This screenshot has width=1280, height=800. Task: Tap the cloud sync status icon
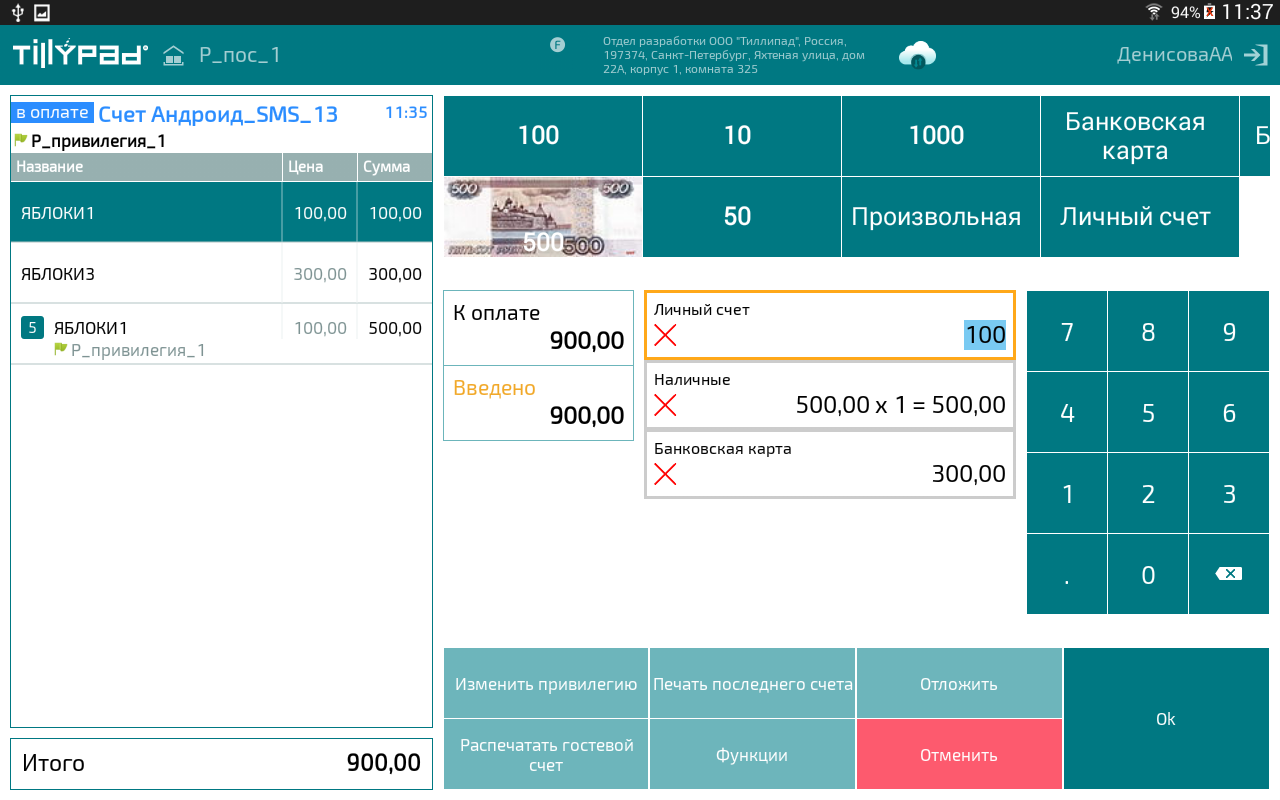917,55
